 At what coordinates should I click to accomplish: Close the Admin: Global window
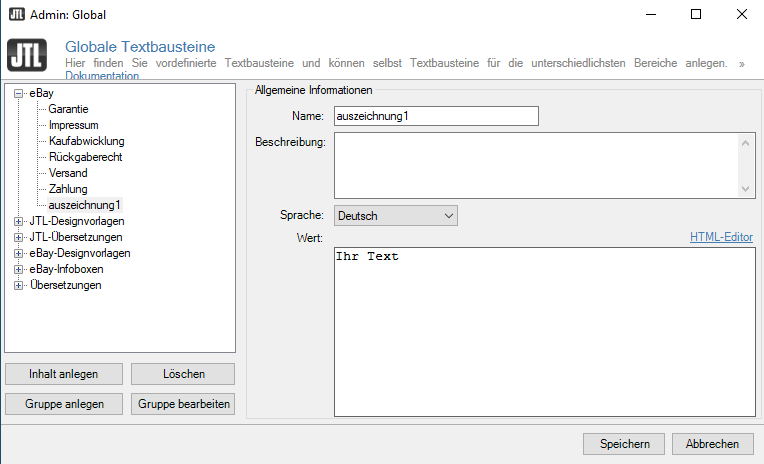(742, 14)
